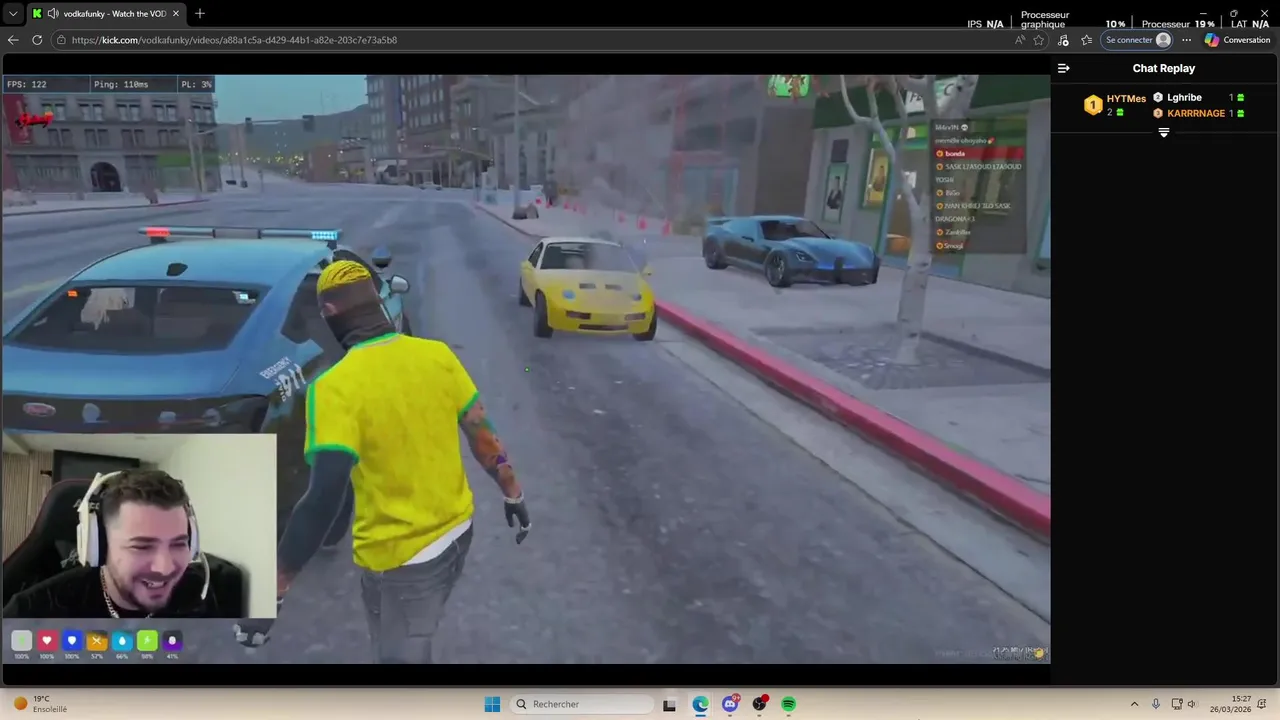Screen dimensions: 1280x720
Task: Click the streamer webcam overlay
Action: point(139,526)
